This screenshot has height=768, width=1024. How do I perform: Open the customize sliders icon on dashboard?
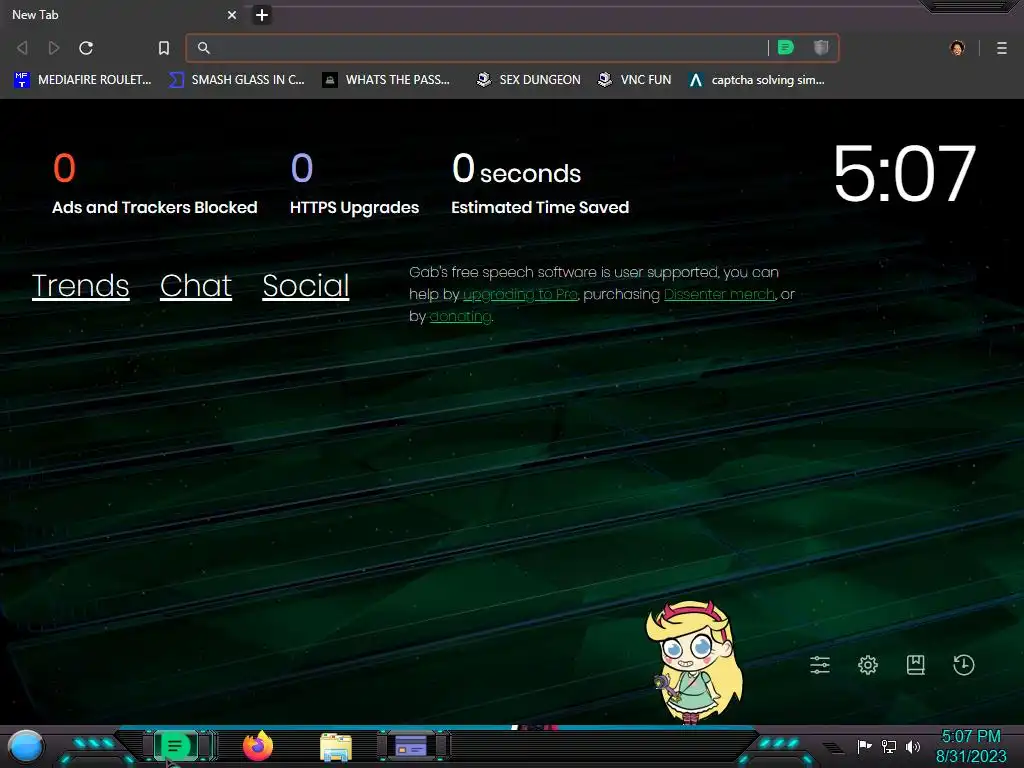820,665
